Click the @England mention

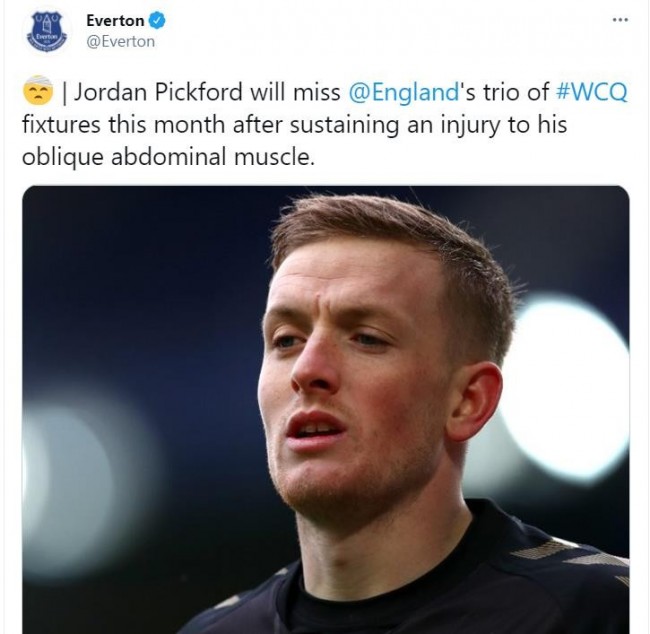(x=403, y=92)
